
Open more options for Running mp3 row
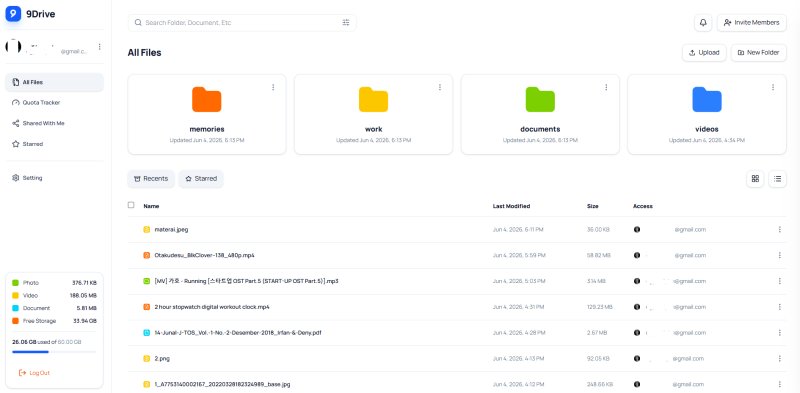pyautogui.click(x=780, y=281)
